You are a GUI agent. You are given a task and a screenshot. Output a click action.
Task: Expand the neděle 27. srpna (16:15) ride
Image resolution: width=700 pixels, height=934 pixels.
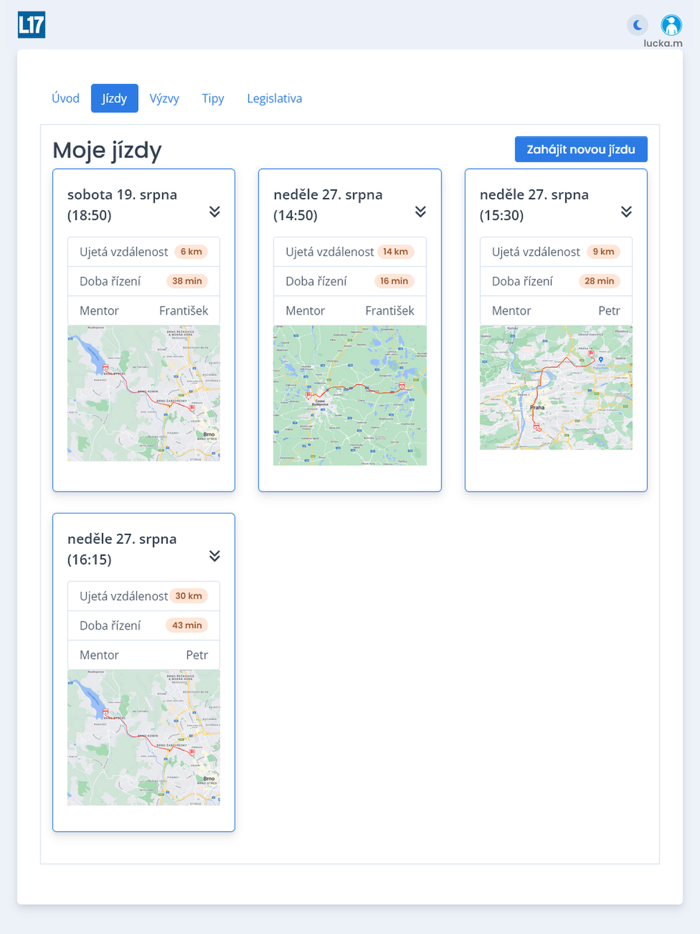point(214,556)
